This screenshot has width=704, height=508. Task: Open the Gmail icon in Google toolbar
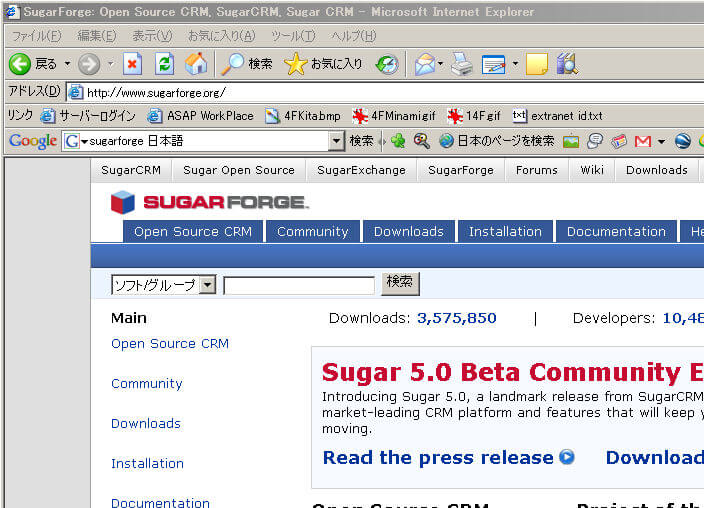click(643, 141)
